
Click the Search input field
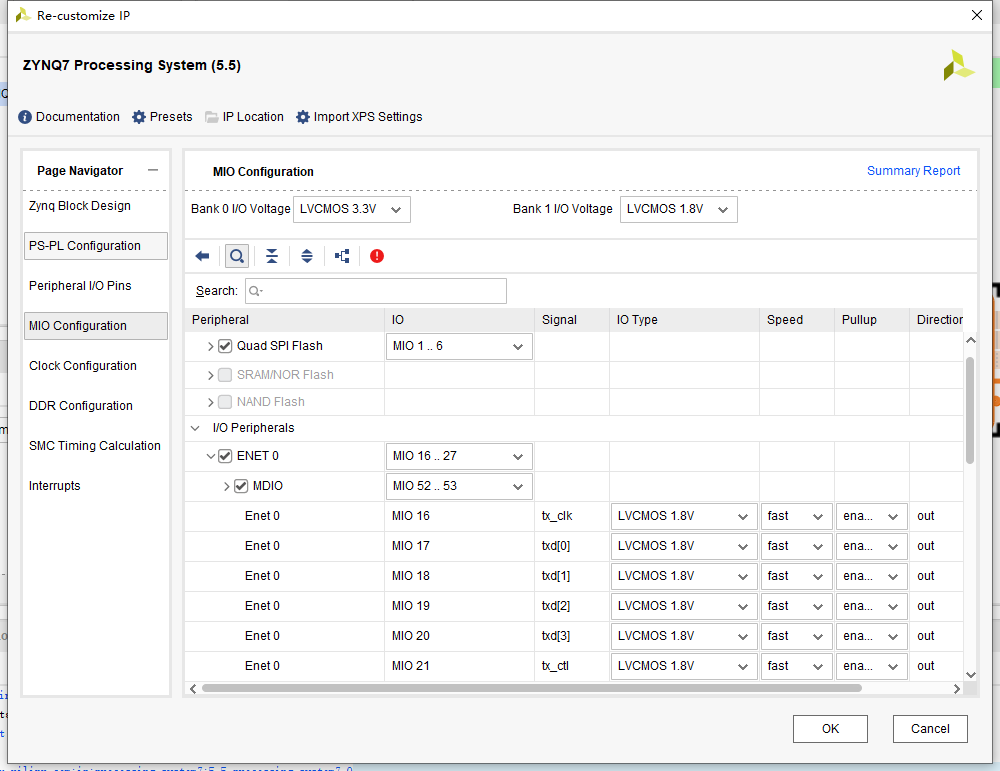(x=376, y=291)
